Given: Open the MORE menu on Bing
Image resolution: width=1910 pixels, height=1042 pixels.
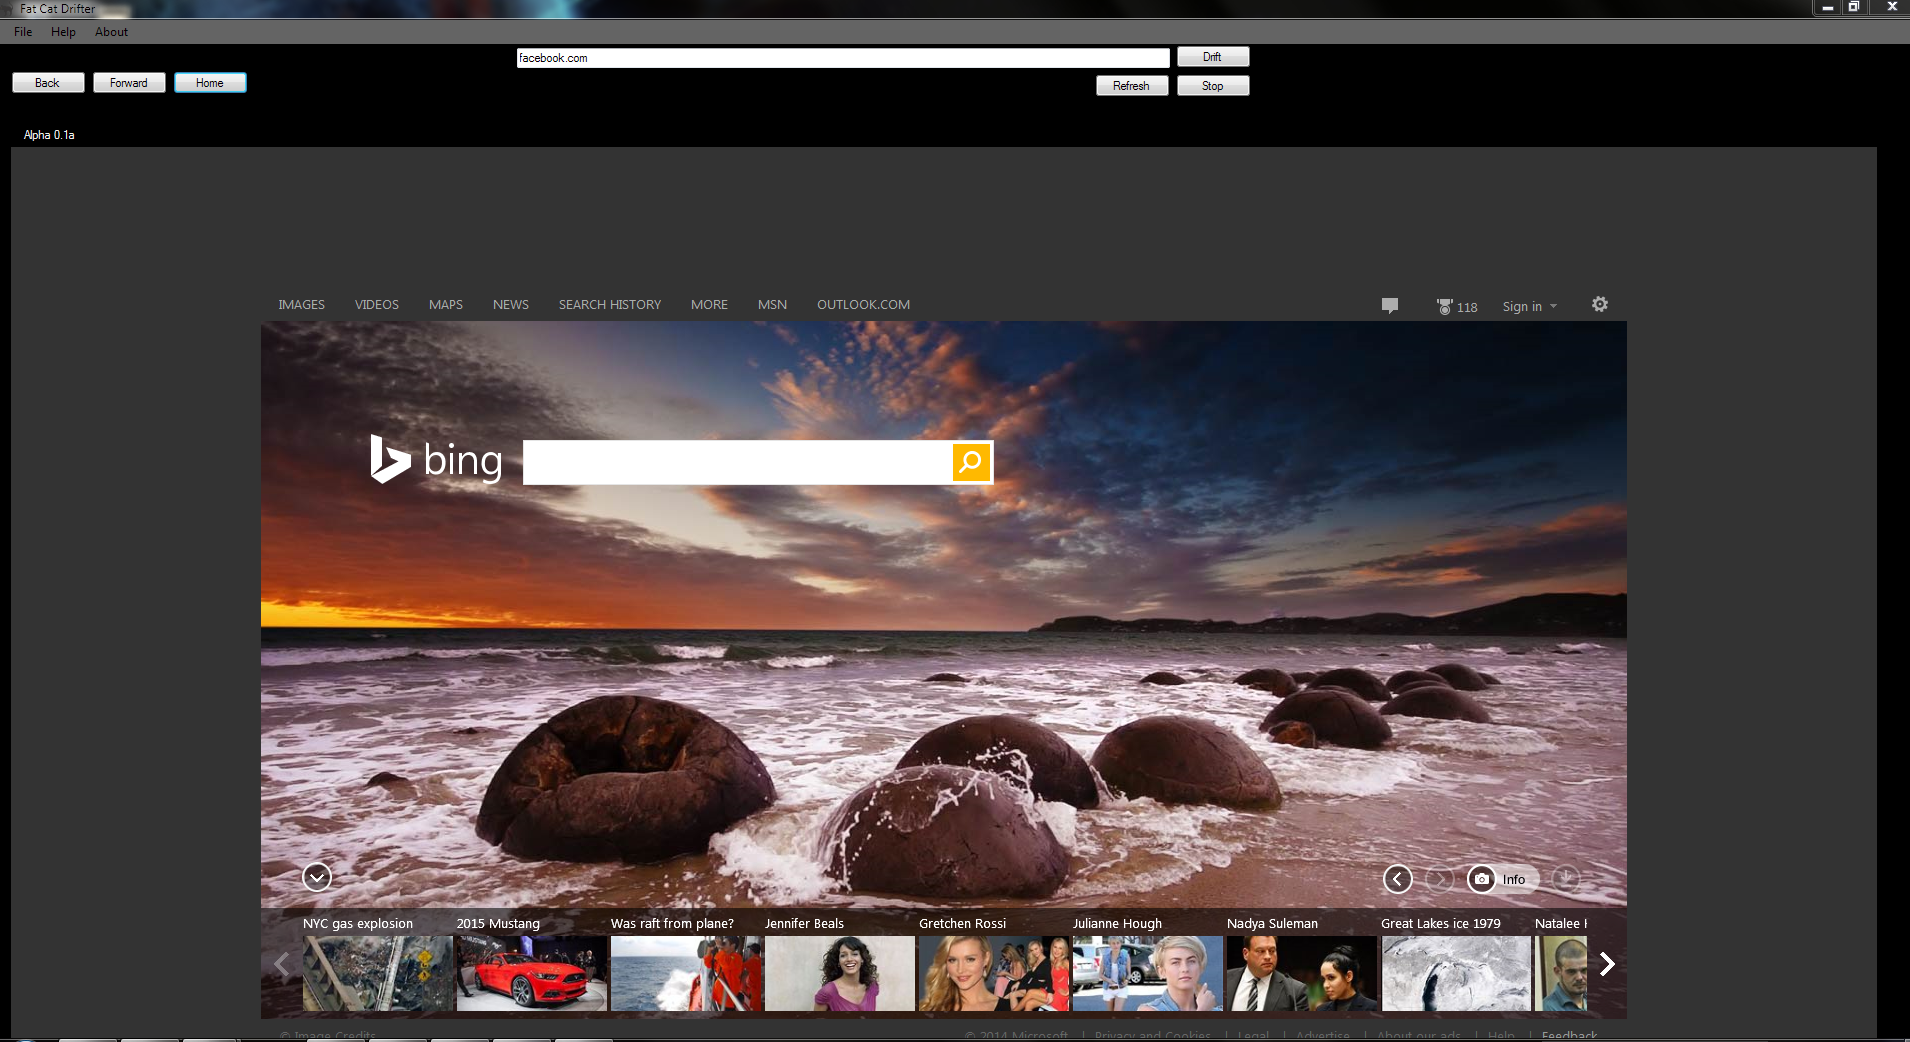Looking at the screenshot, I should coord(709,305).
